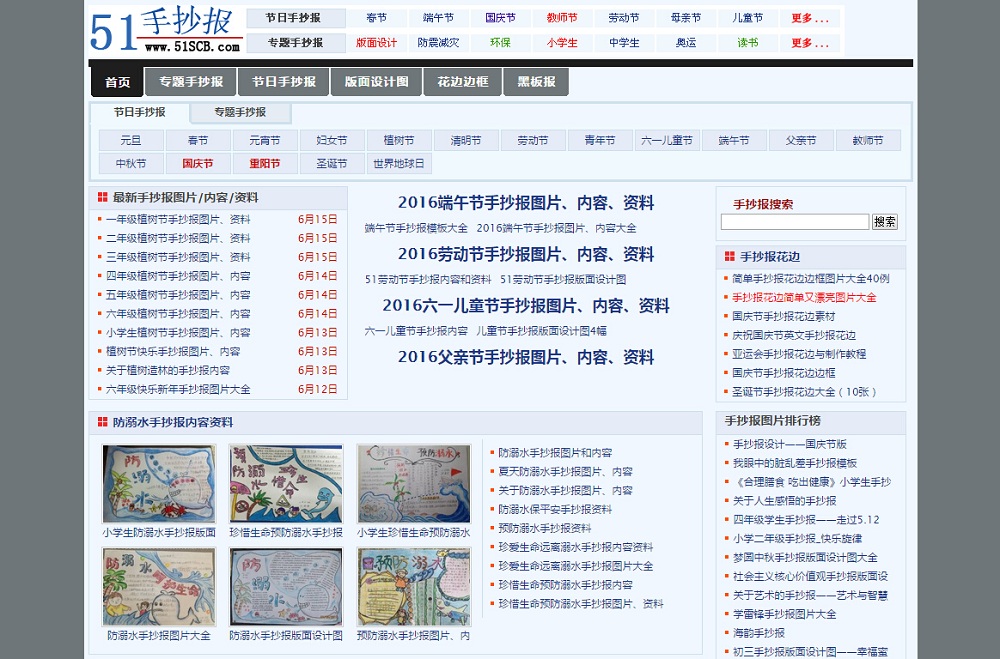Open the header 奥运 link
1000x659 pixels.
click(686, 43)
